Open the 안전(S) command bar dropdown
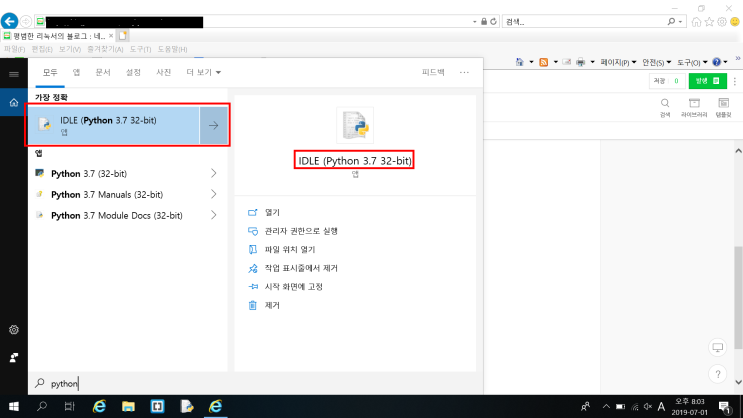 [656, 62]
